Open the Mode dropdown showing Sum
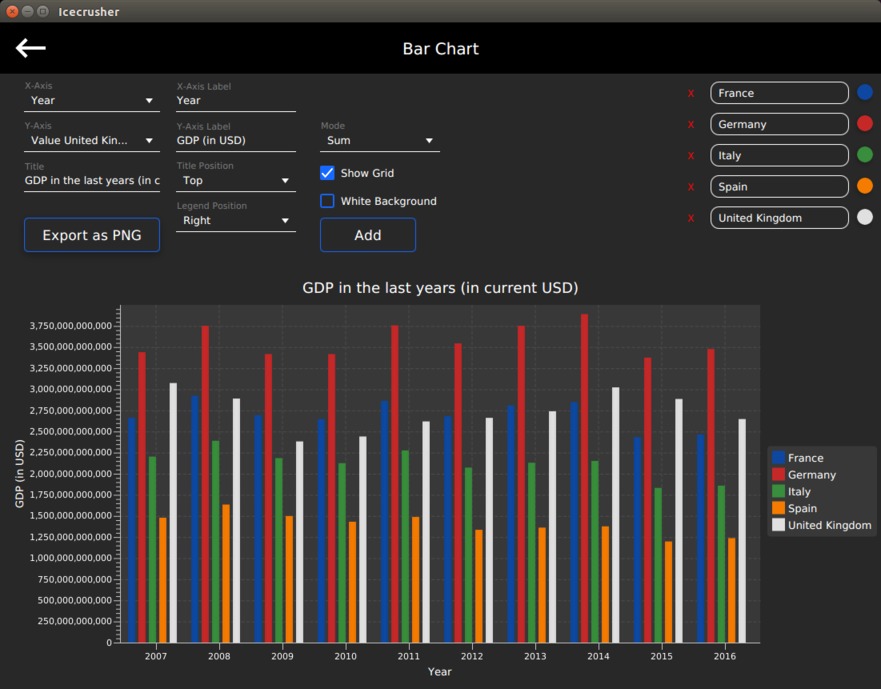Viewport: 881px width, 689px height. click(380, 140)
